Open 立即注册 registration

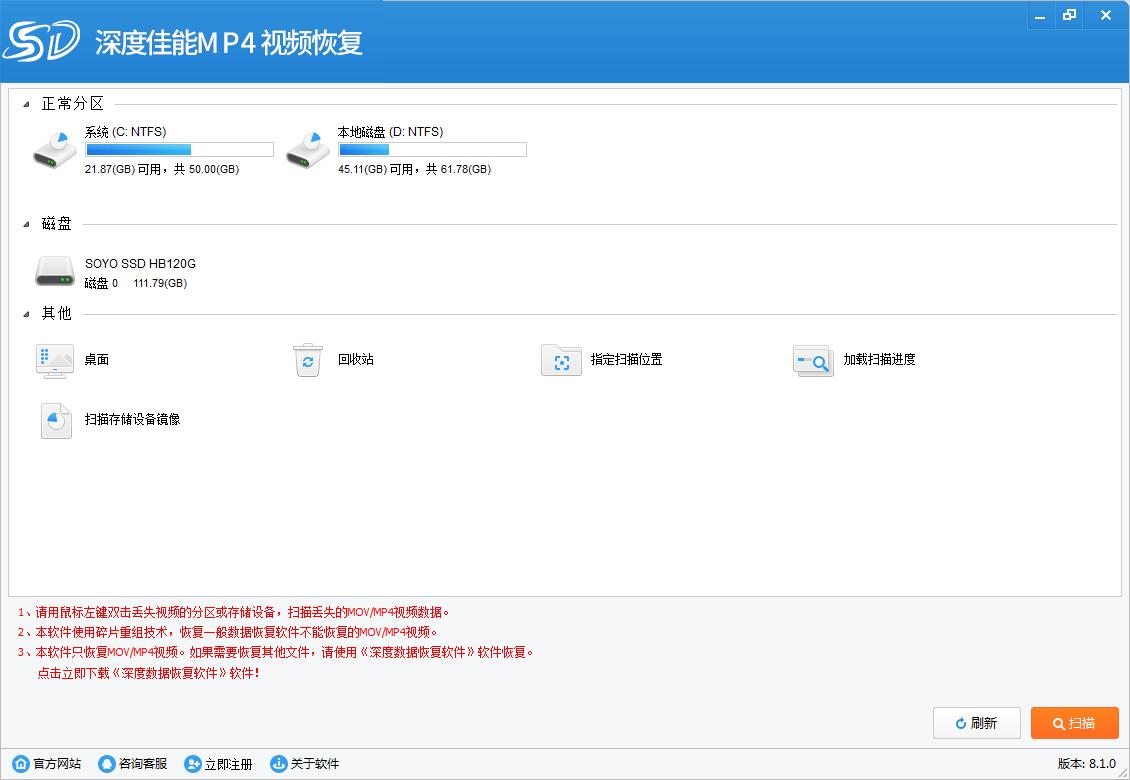pyautogui.click(x=219, y=764)
